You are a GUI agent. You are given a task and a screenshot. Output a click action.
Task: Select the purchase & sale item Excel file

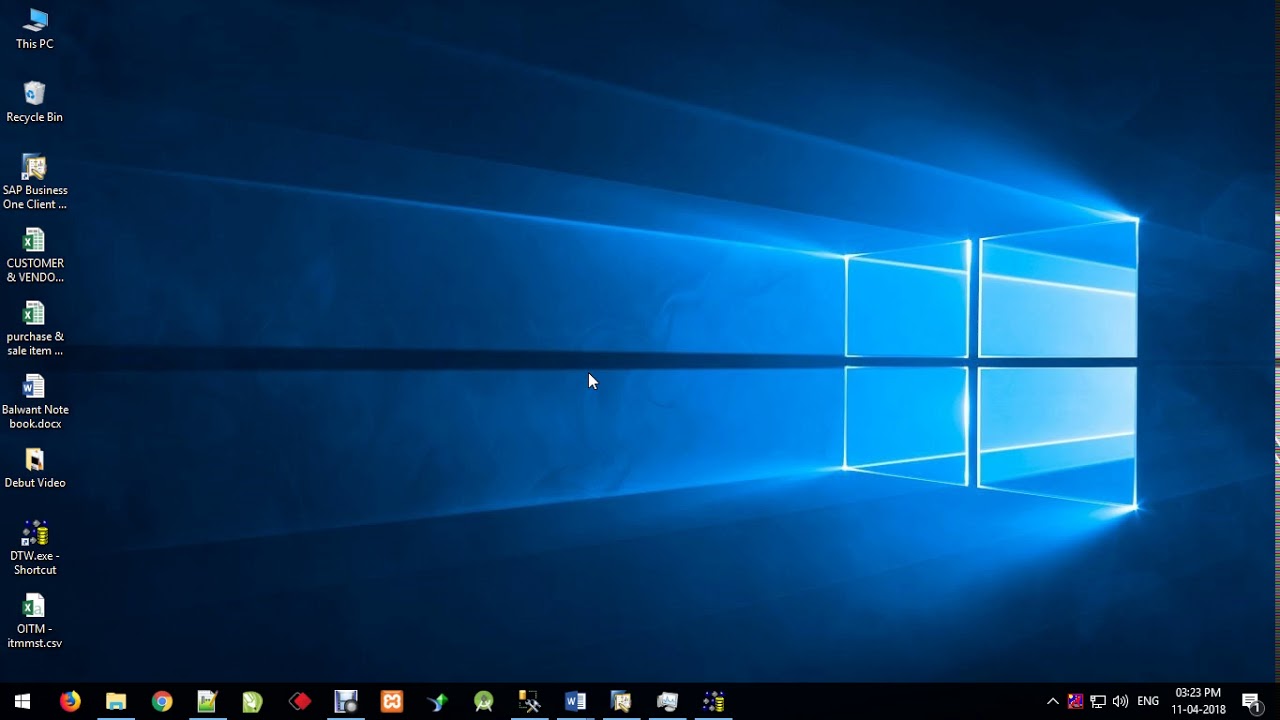[35, 328]
